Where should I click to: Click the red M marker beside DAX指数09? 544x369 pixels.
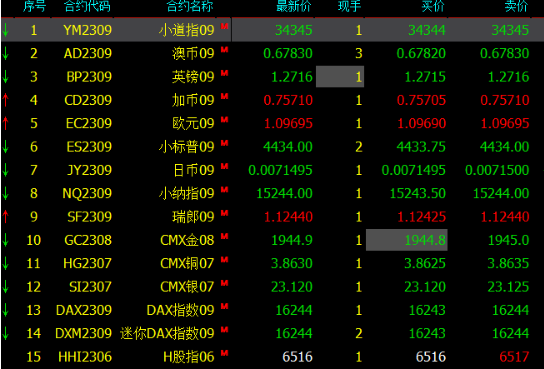click(x=224, y=306)
